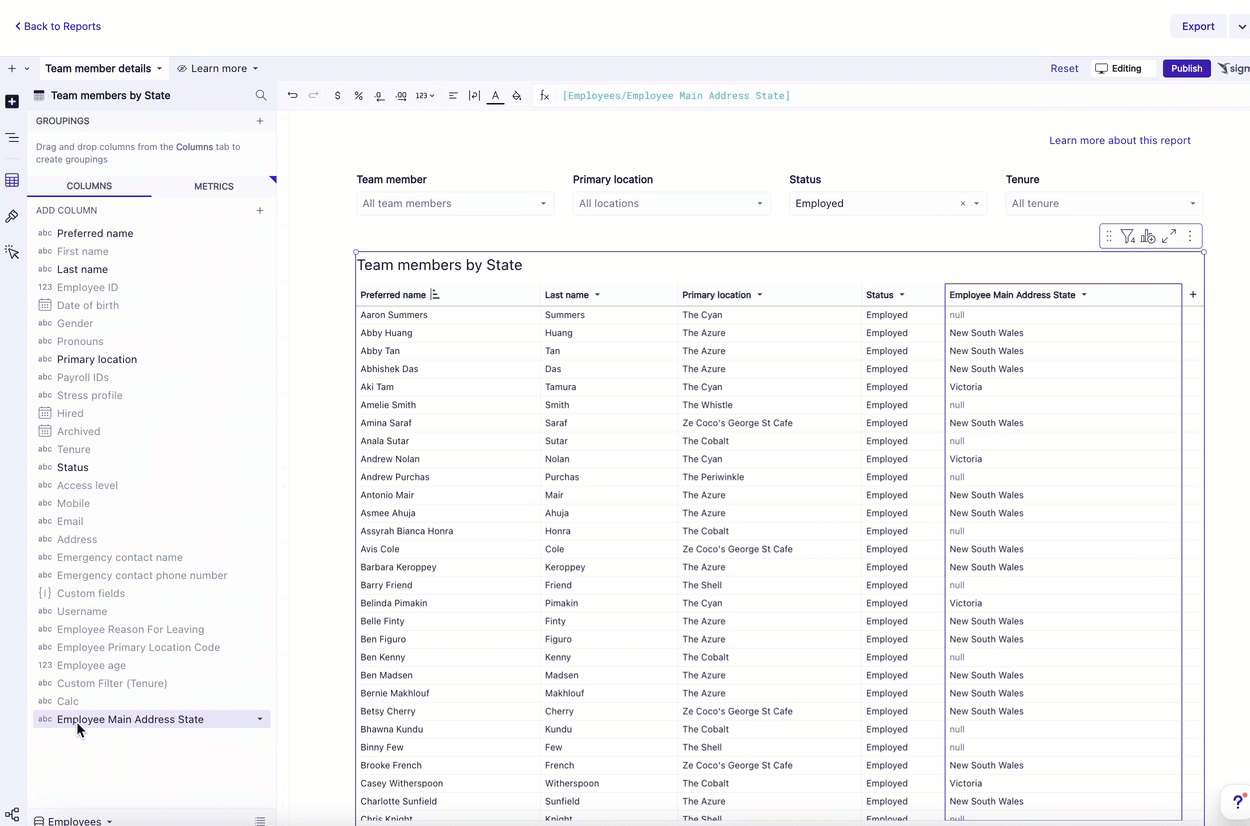Open the Employees data source dropdown
Viewport: 1250px width, 826px height.
[73, 821]
